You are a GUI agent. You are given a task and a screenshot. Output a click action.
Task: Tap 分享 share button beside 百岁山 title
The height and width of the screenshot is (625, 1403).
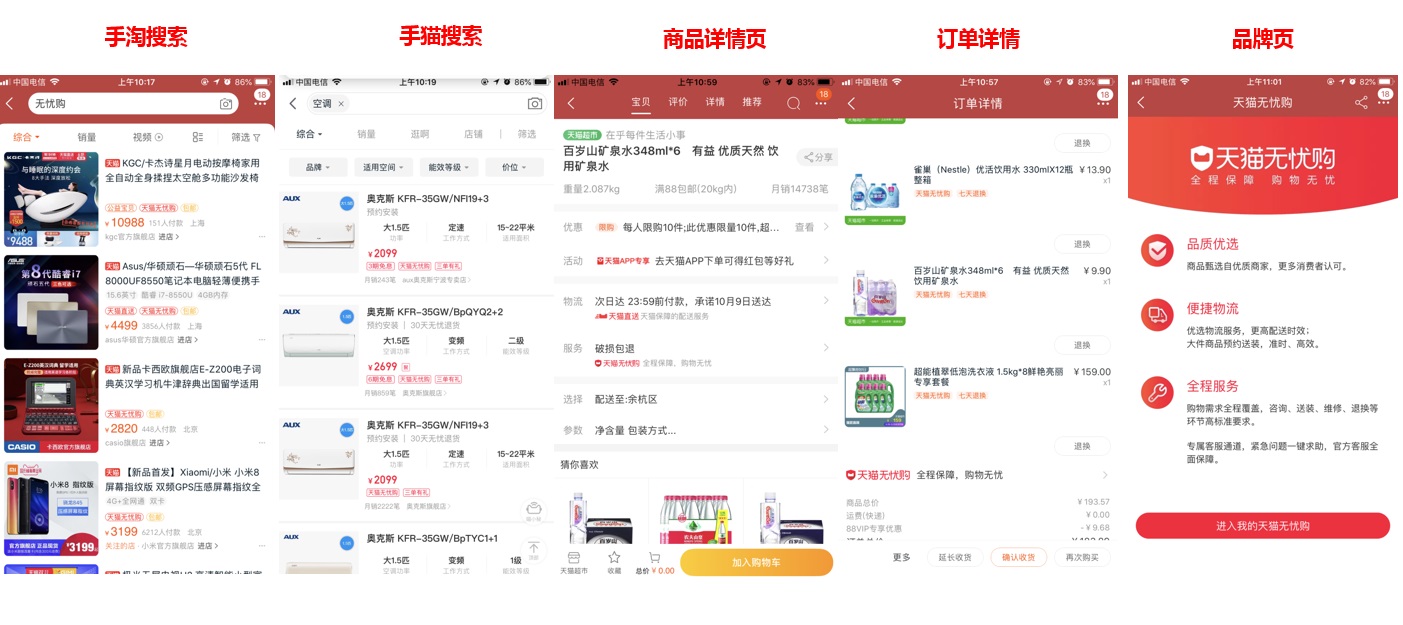817,157
